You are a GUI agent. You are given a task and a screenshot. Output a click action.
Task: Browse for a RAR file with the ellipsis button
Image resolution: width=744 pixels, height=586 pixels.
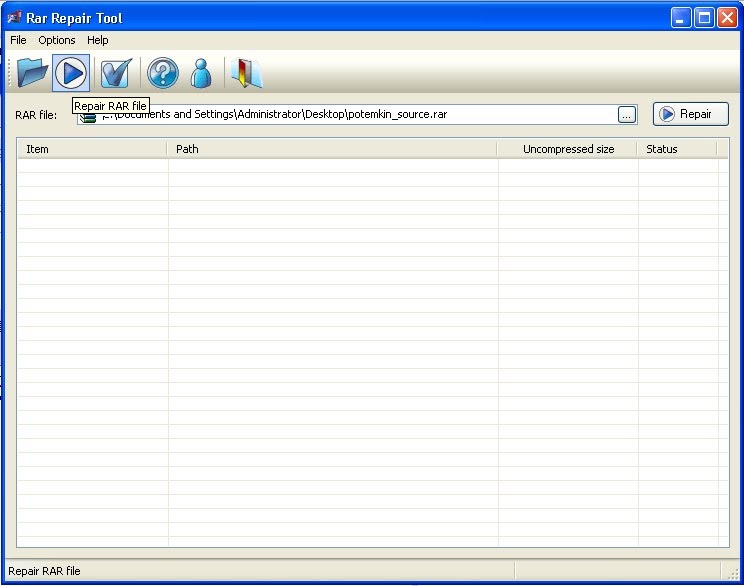[x=627, y=114]
